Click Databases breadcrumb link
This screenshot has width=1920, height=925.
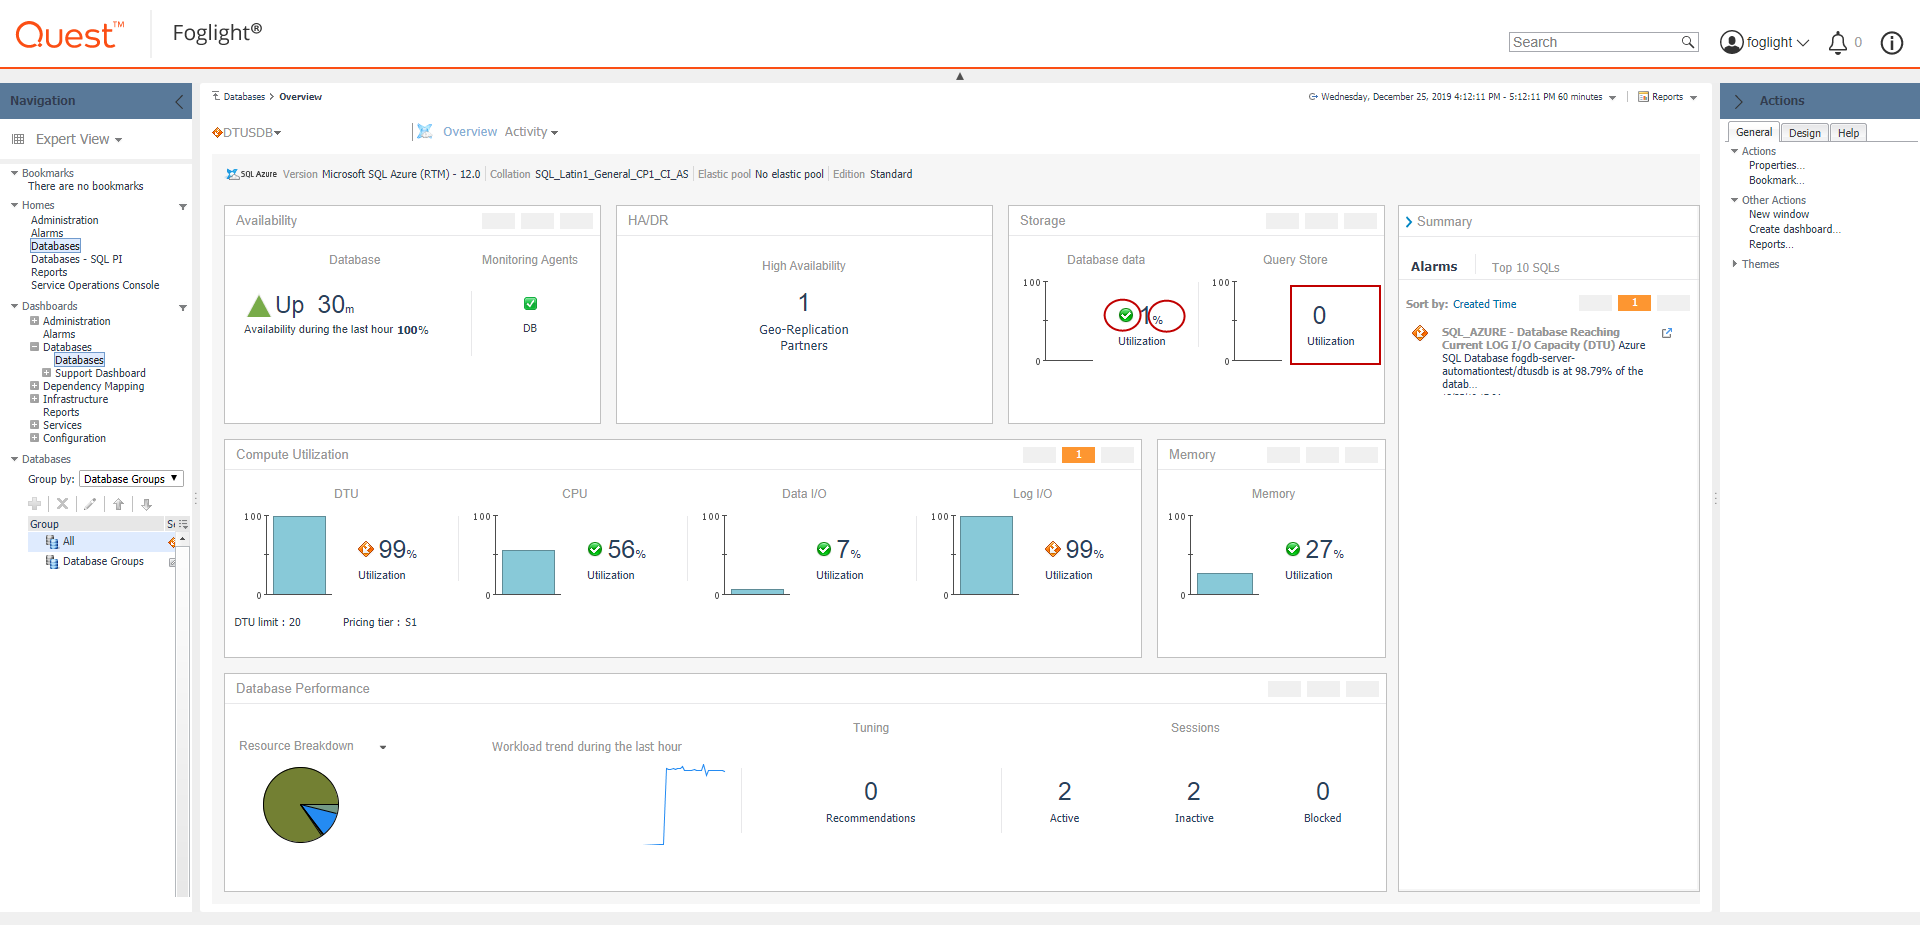(x=244, y=97)
